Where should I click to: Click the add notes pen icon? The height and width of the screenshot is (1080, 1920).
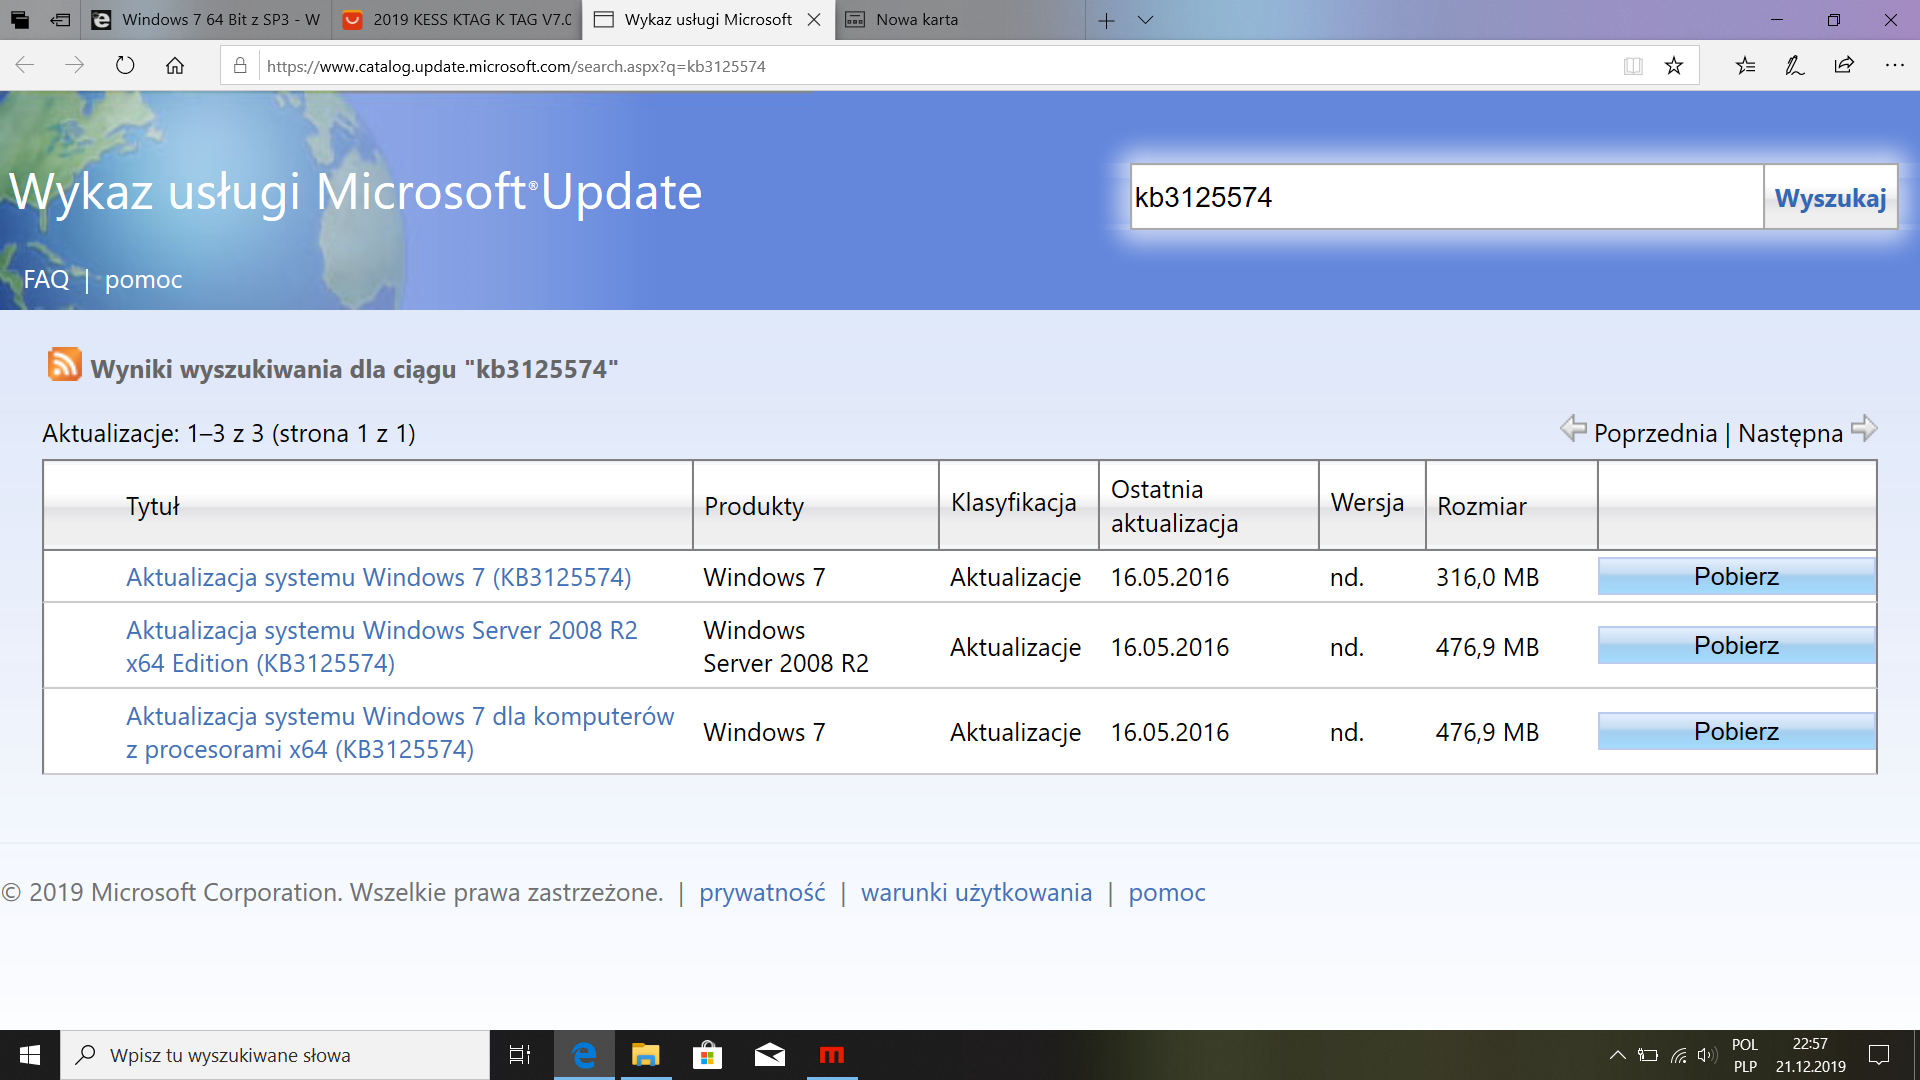pyautogui.click(x=1795, y=66)
